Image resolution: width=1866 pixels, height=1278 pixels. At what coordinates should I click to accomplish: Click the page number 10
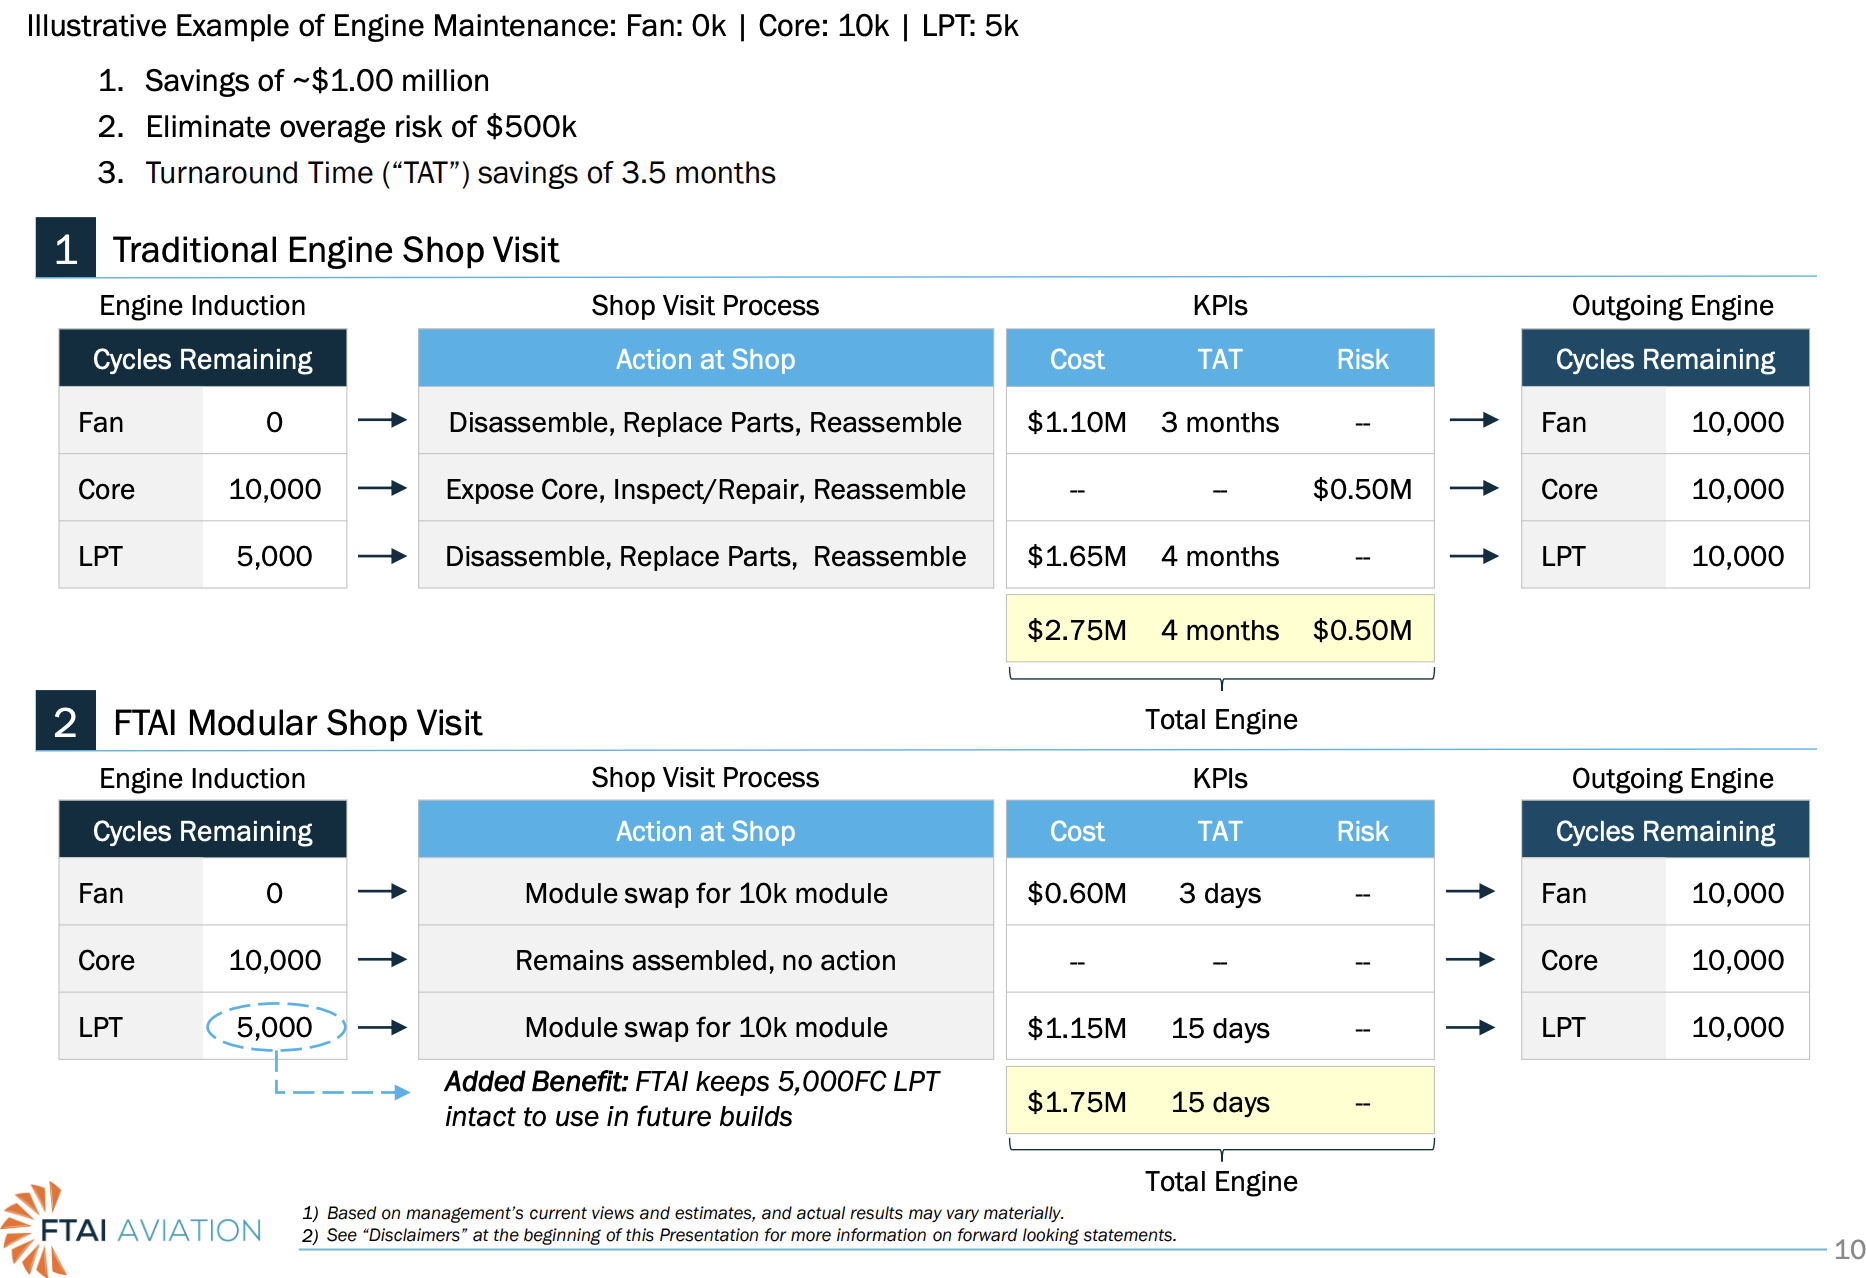[1849, 1249]
